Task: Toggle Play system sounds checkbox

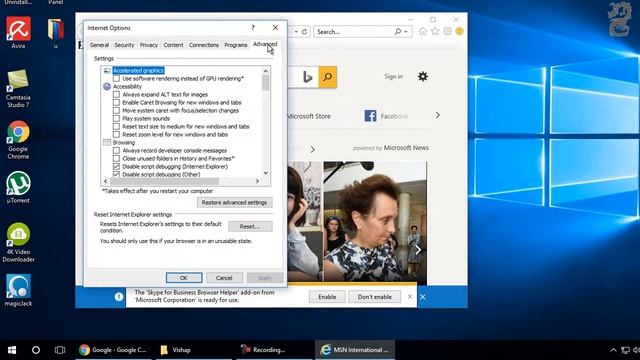Action: [x=116, y=118]
